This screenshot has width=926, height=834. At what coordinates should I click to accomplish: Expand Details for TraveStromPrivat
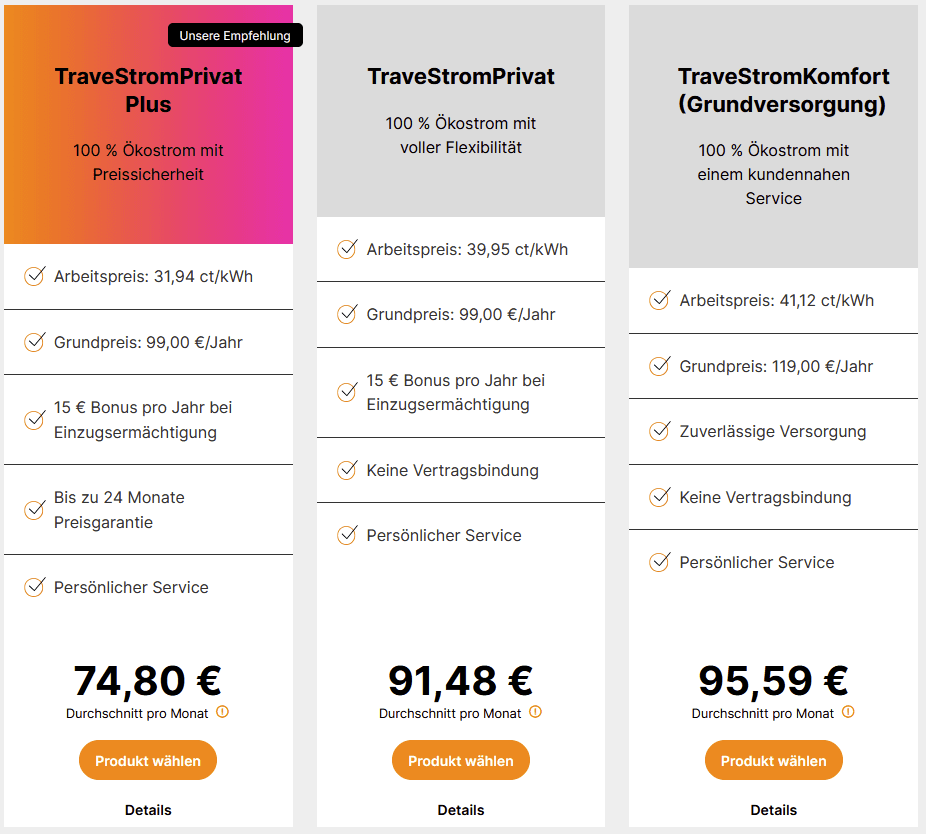point(461,810)
